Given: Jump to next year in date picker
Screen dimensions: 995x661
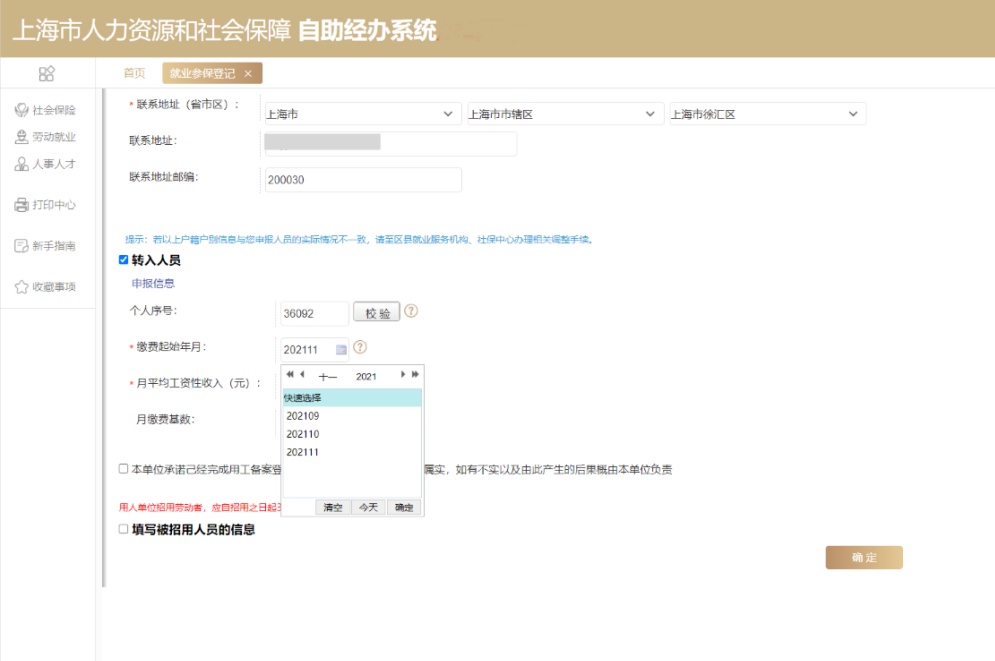Looking at the screenshot, I should click(x=415, y=375).
